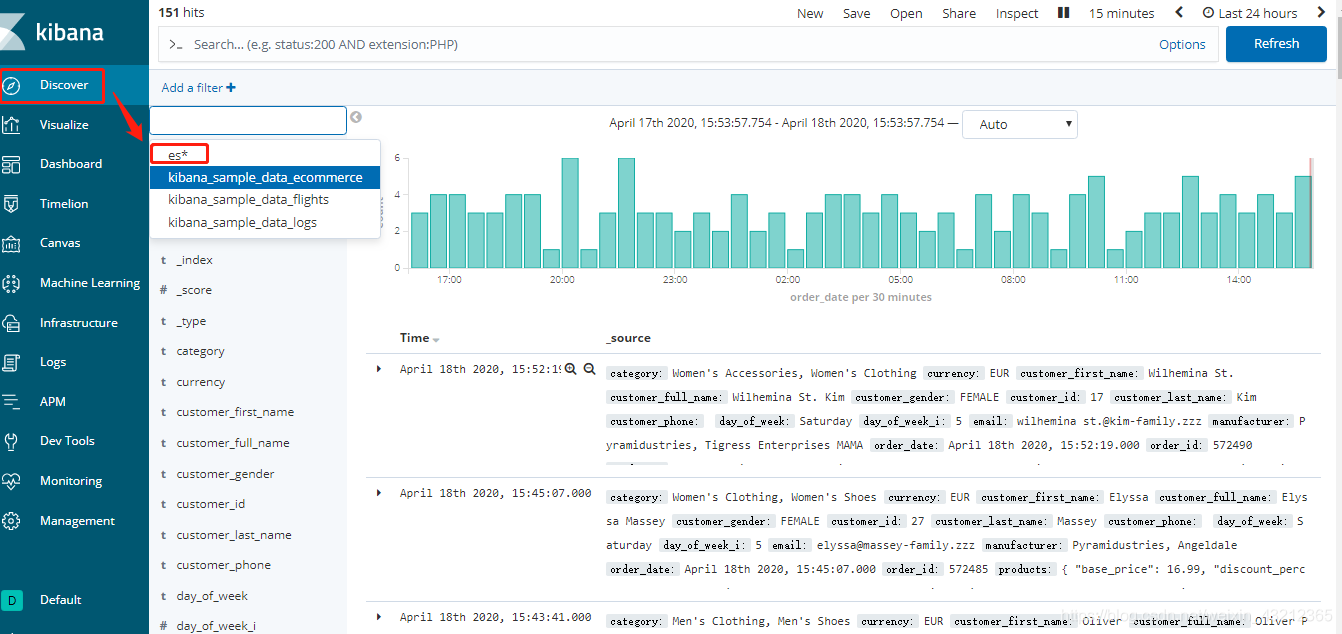Expand the 15:45:07 document row
1342x634 pixels.
coord(379,493)
